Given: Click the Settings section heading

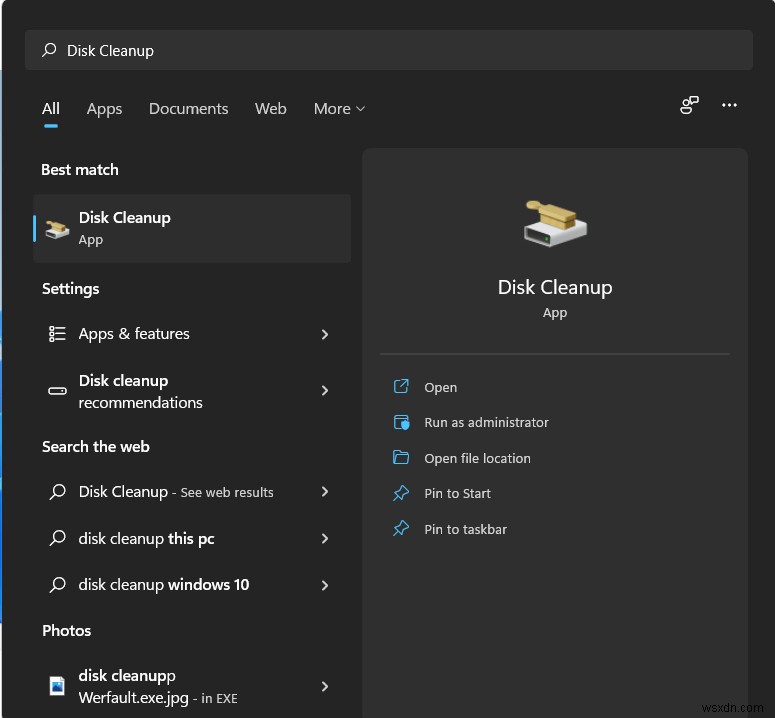Looking at the screenshot, I should click(x=70, y=289).
